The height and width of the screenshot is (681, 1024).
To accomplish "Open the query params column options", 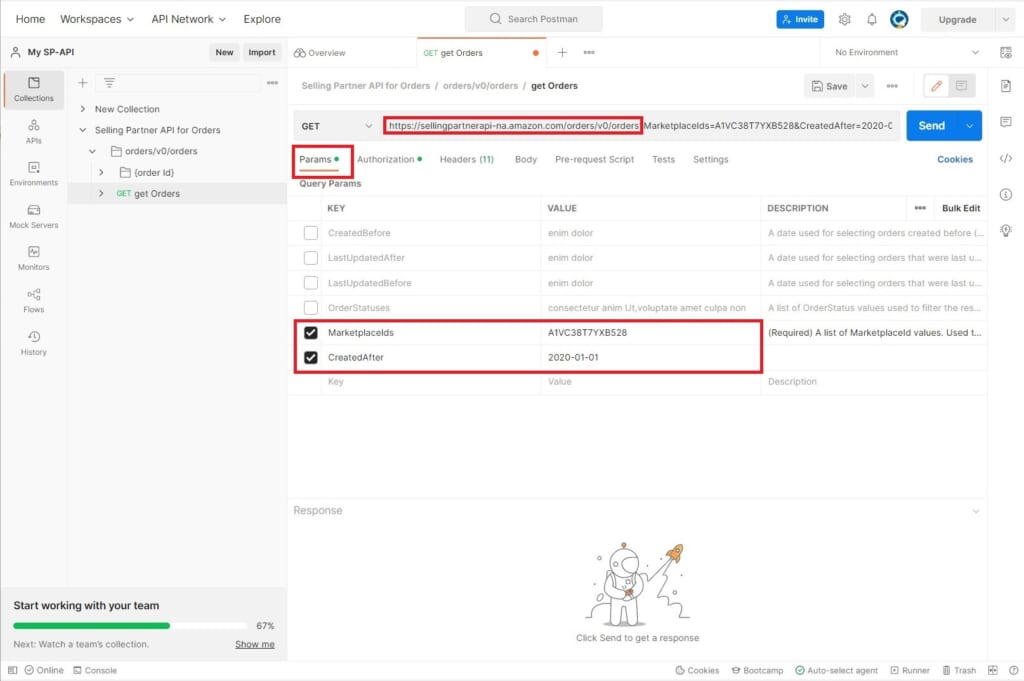I will [920, 208].
